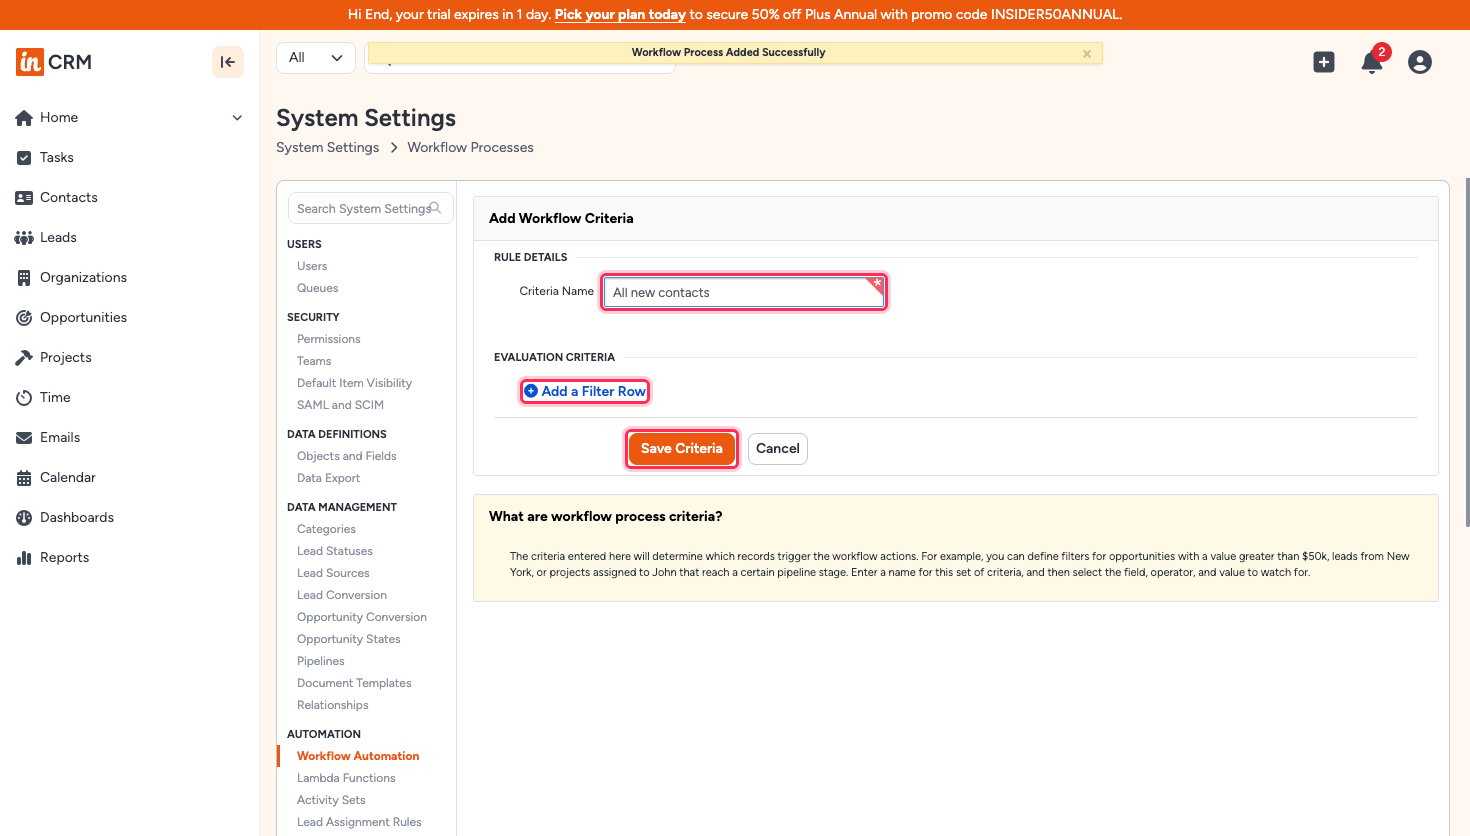
Task: Open Document Templates settings
Action: tap(354, 683)
